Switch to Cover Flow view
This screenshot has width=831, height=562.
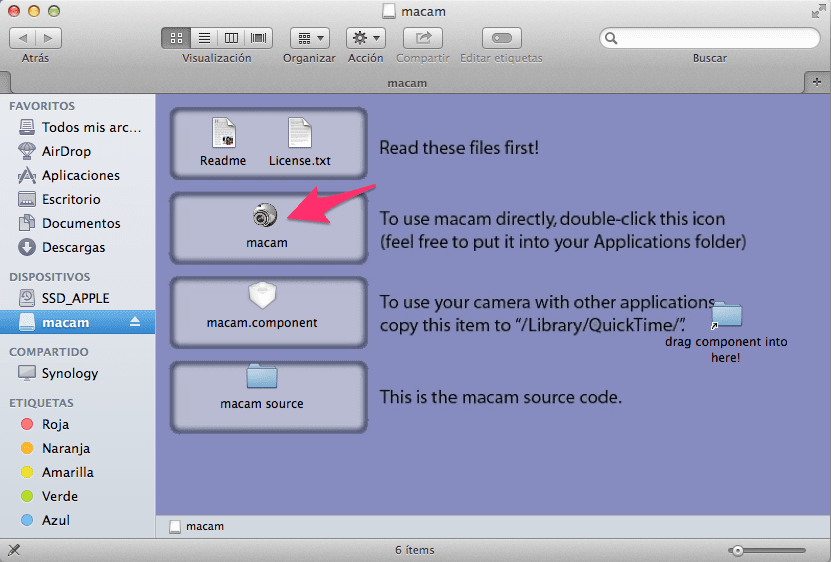pyautogui.click(x=259, y=38)
